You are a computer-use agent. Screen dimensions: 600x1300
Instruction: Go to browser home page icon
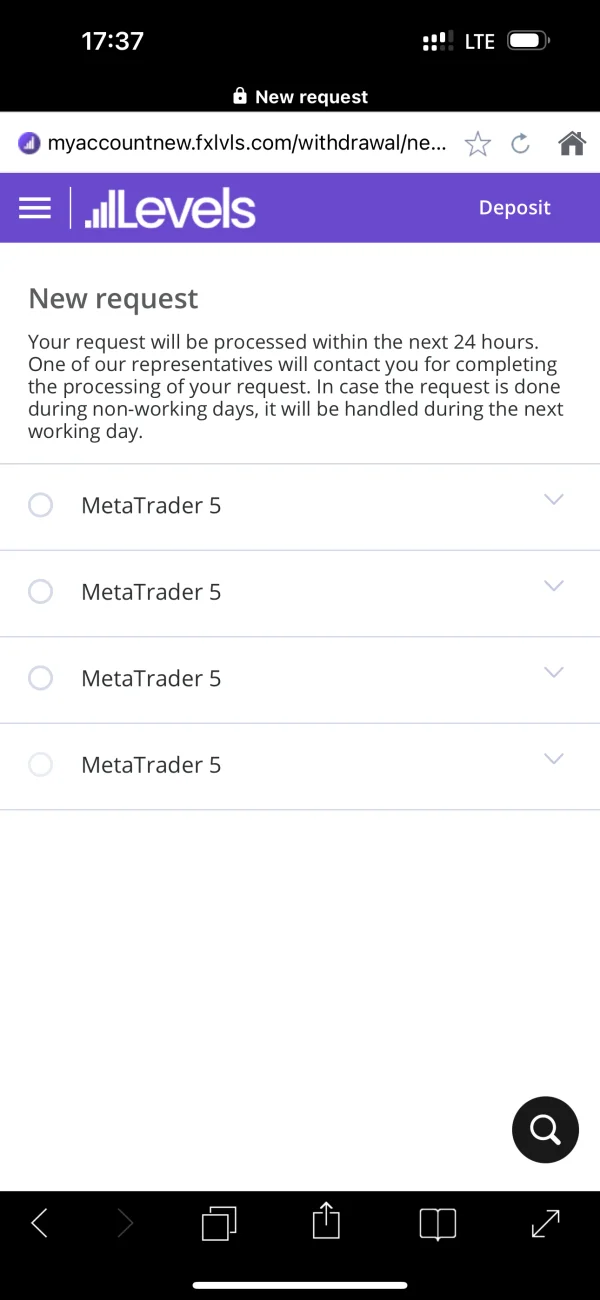tap(571, 144)
